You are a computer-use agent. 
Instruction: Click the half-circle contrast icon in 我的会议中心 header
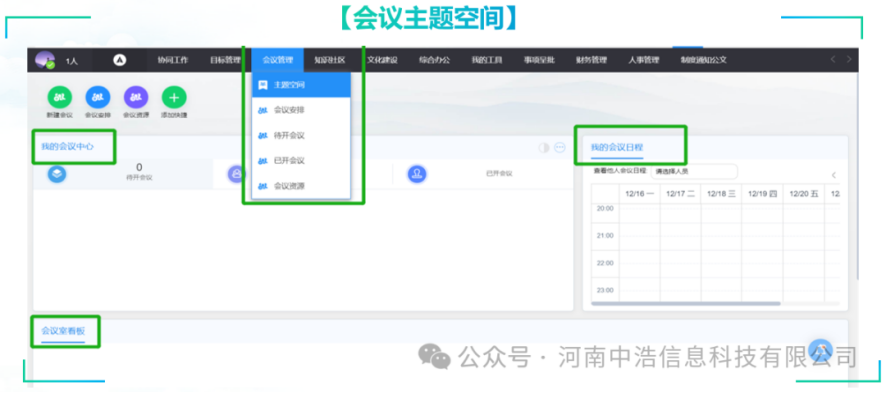point(544,147)
